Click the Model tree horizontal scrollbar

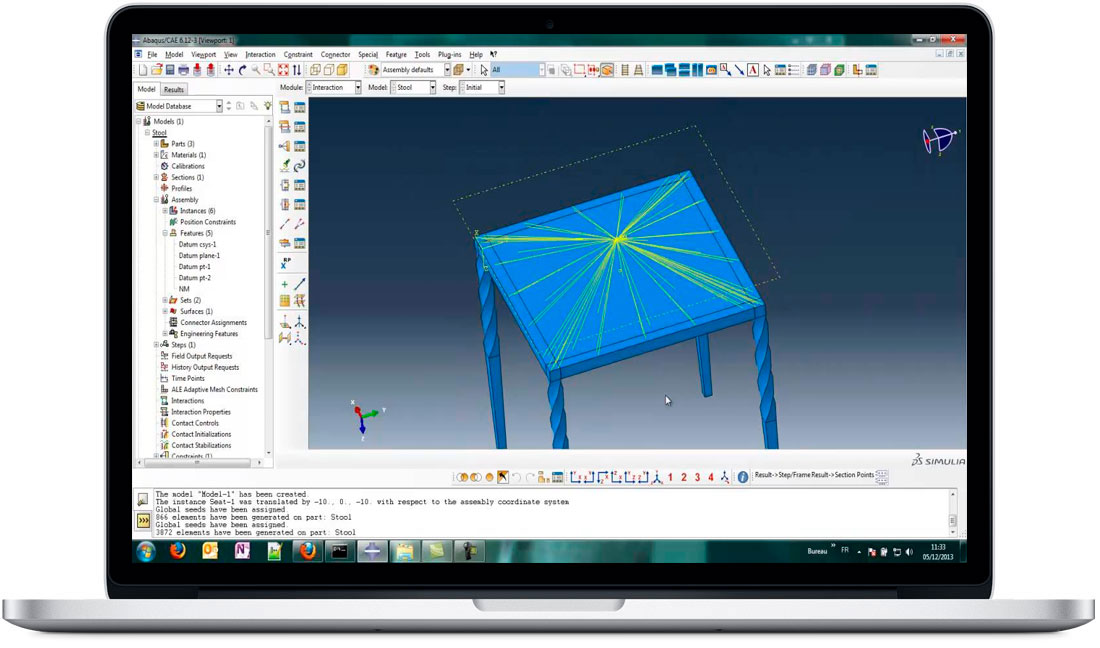click(x=198, y=463)
